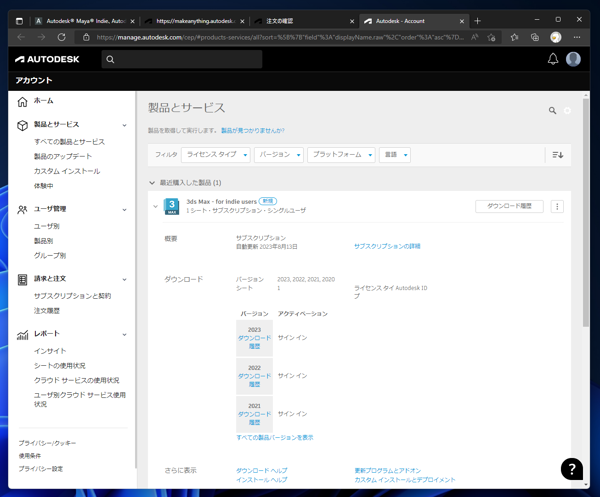
Task: Click the Autodesk logo in header
Action: click(47, 59)
